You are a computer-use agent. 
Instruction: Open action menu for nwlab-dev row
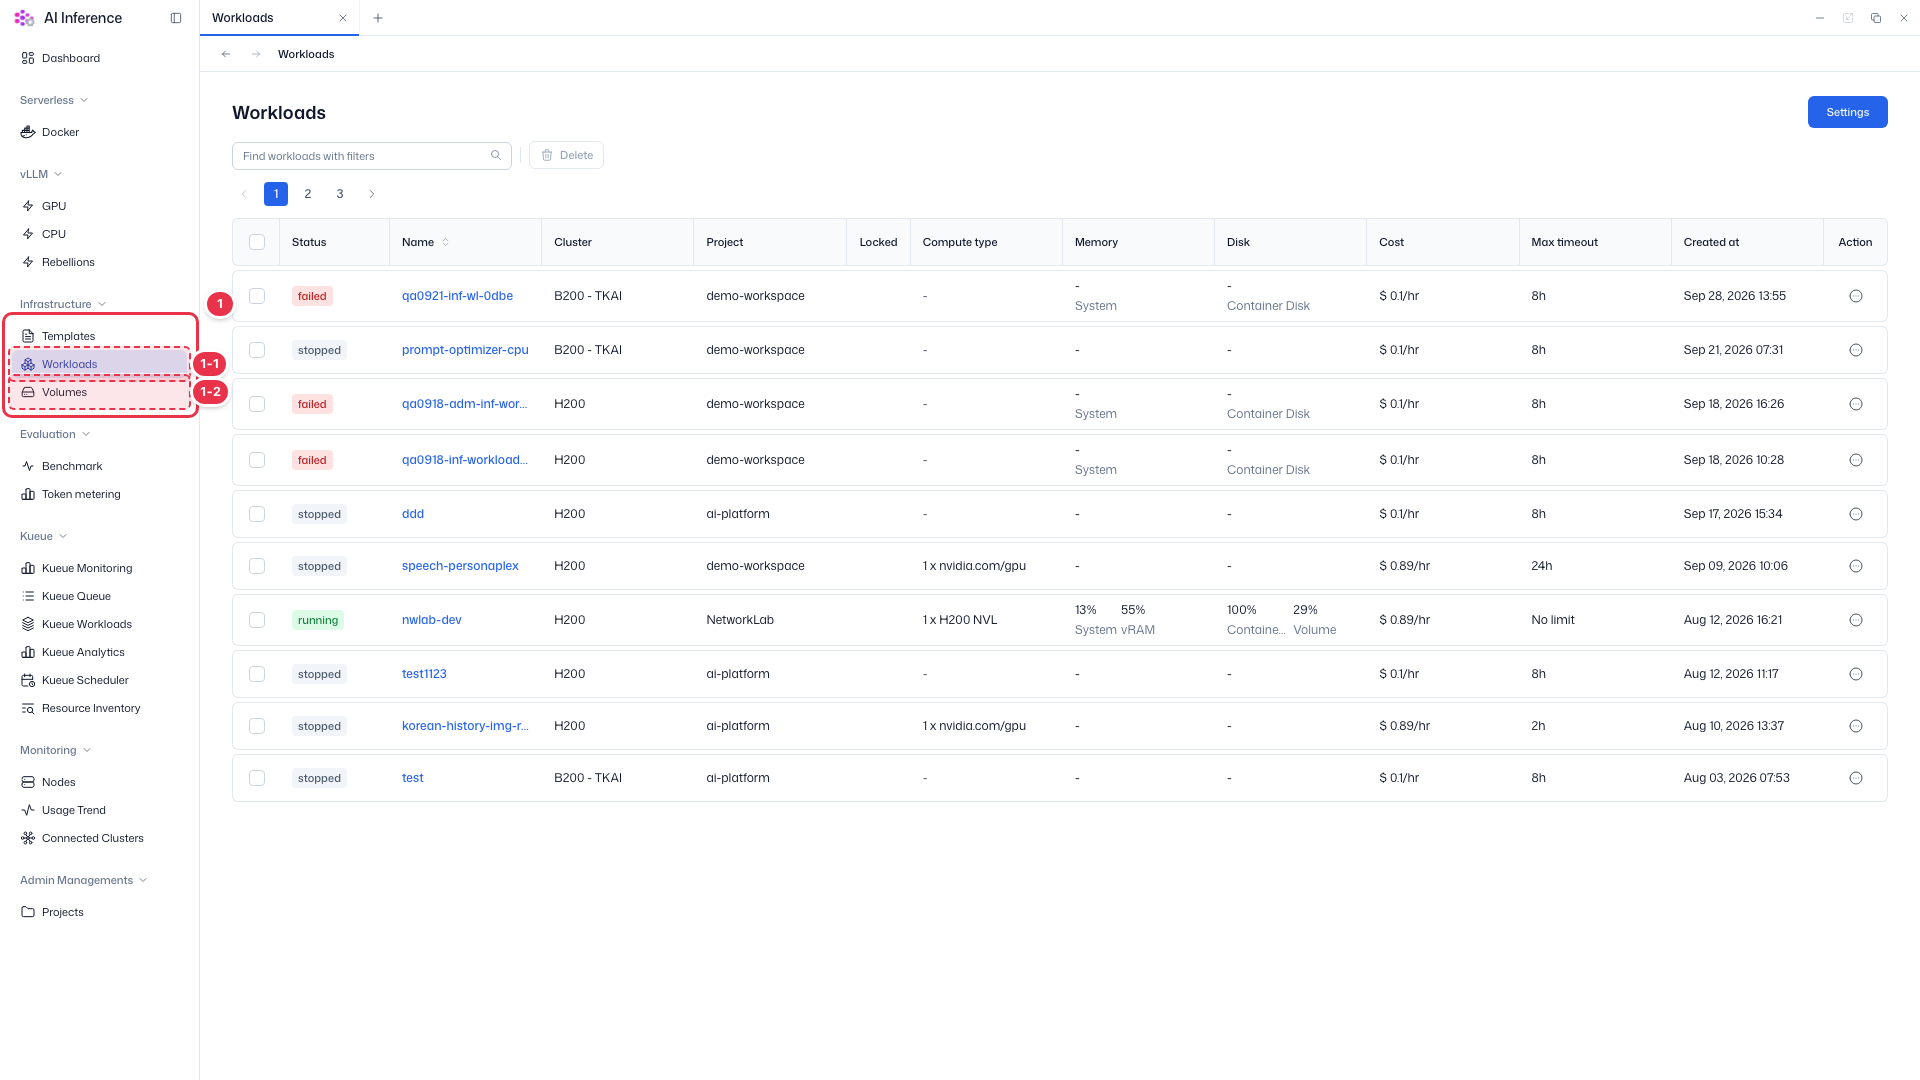pos(1856,620)
